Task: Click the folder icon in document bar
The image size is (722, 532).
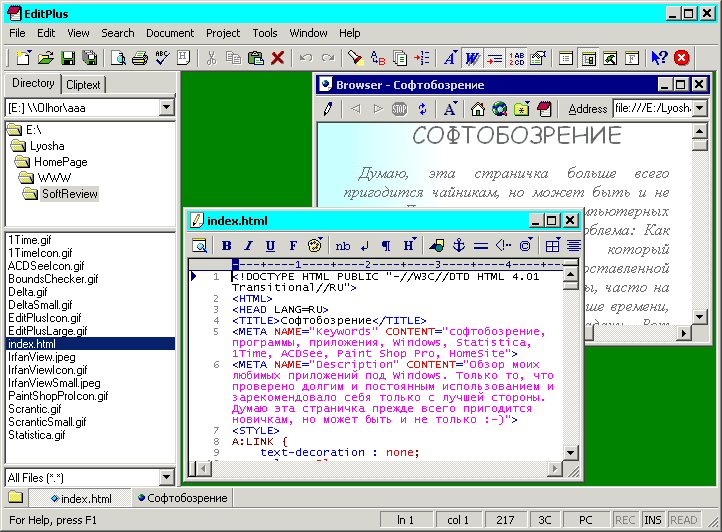Action: [x=15, y=497]
